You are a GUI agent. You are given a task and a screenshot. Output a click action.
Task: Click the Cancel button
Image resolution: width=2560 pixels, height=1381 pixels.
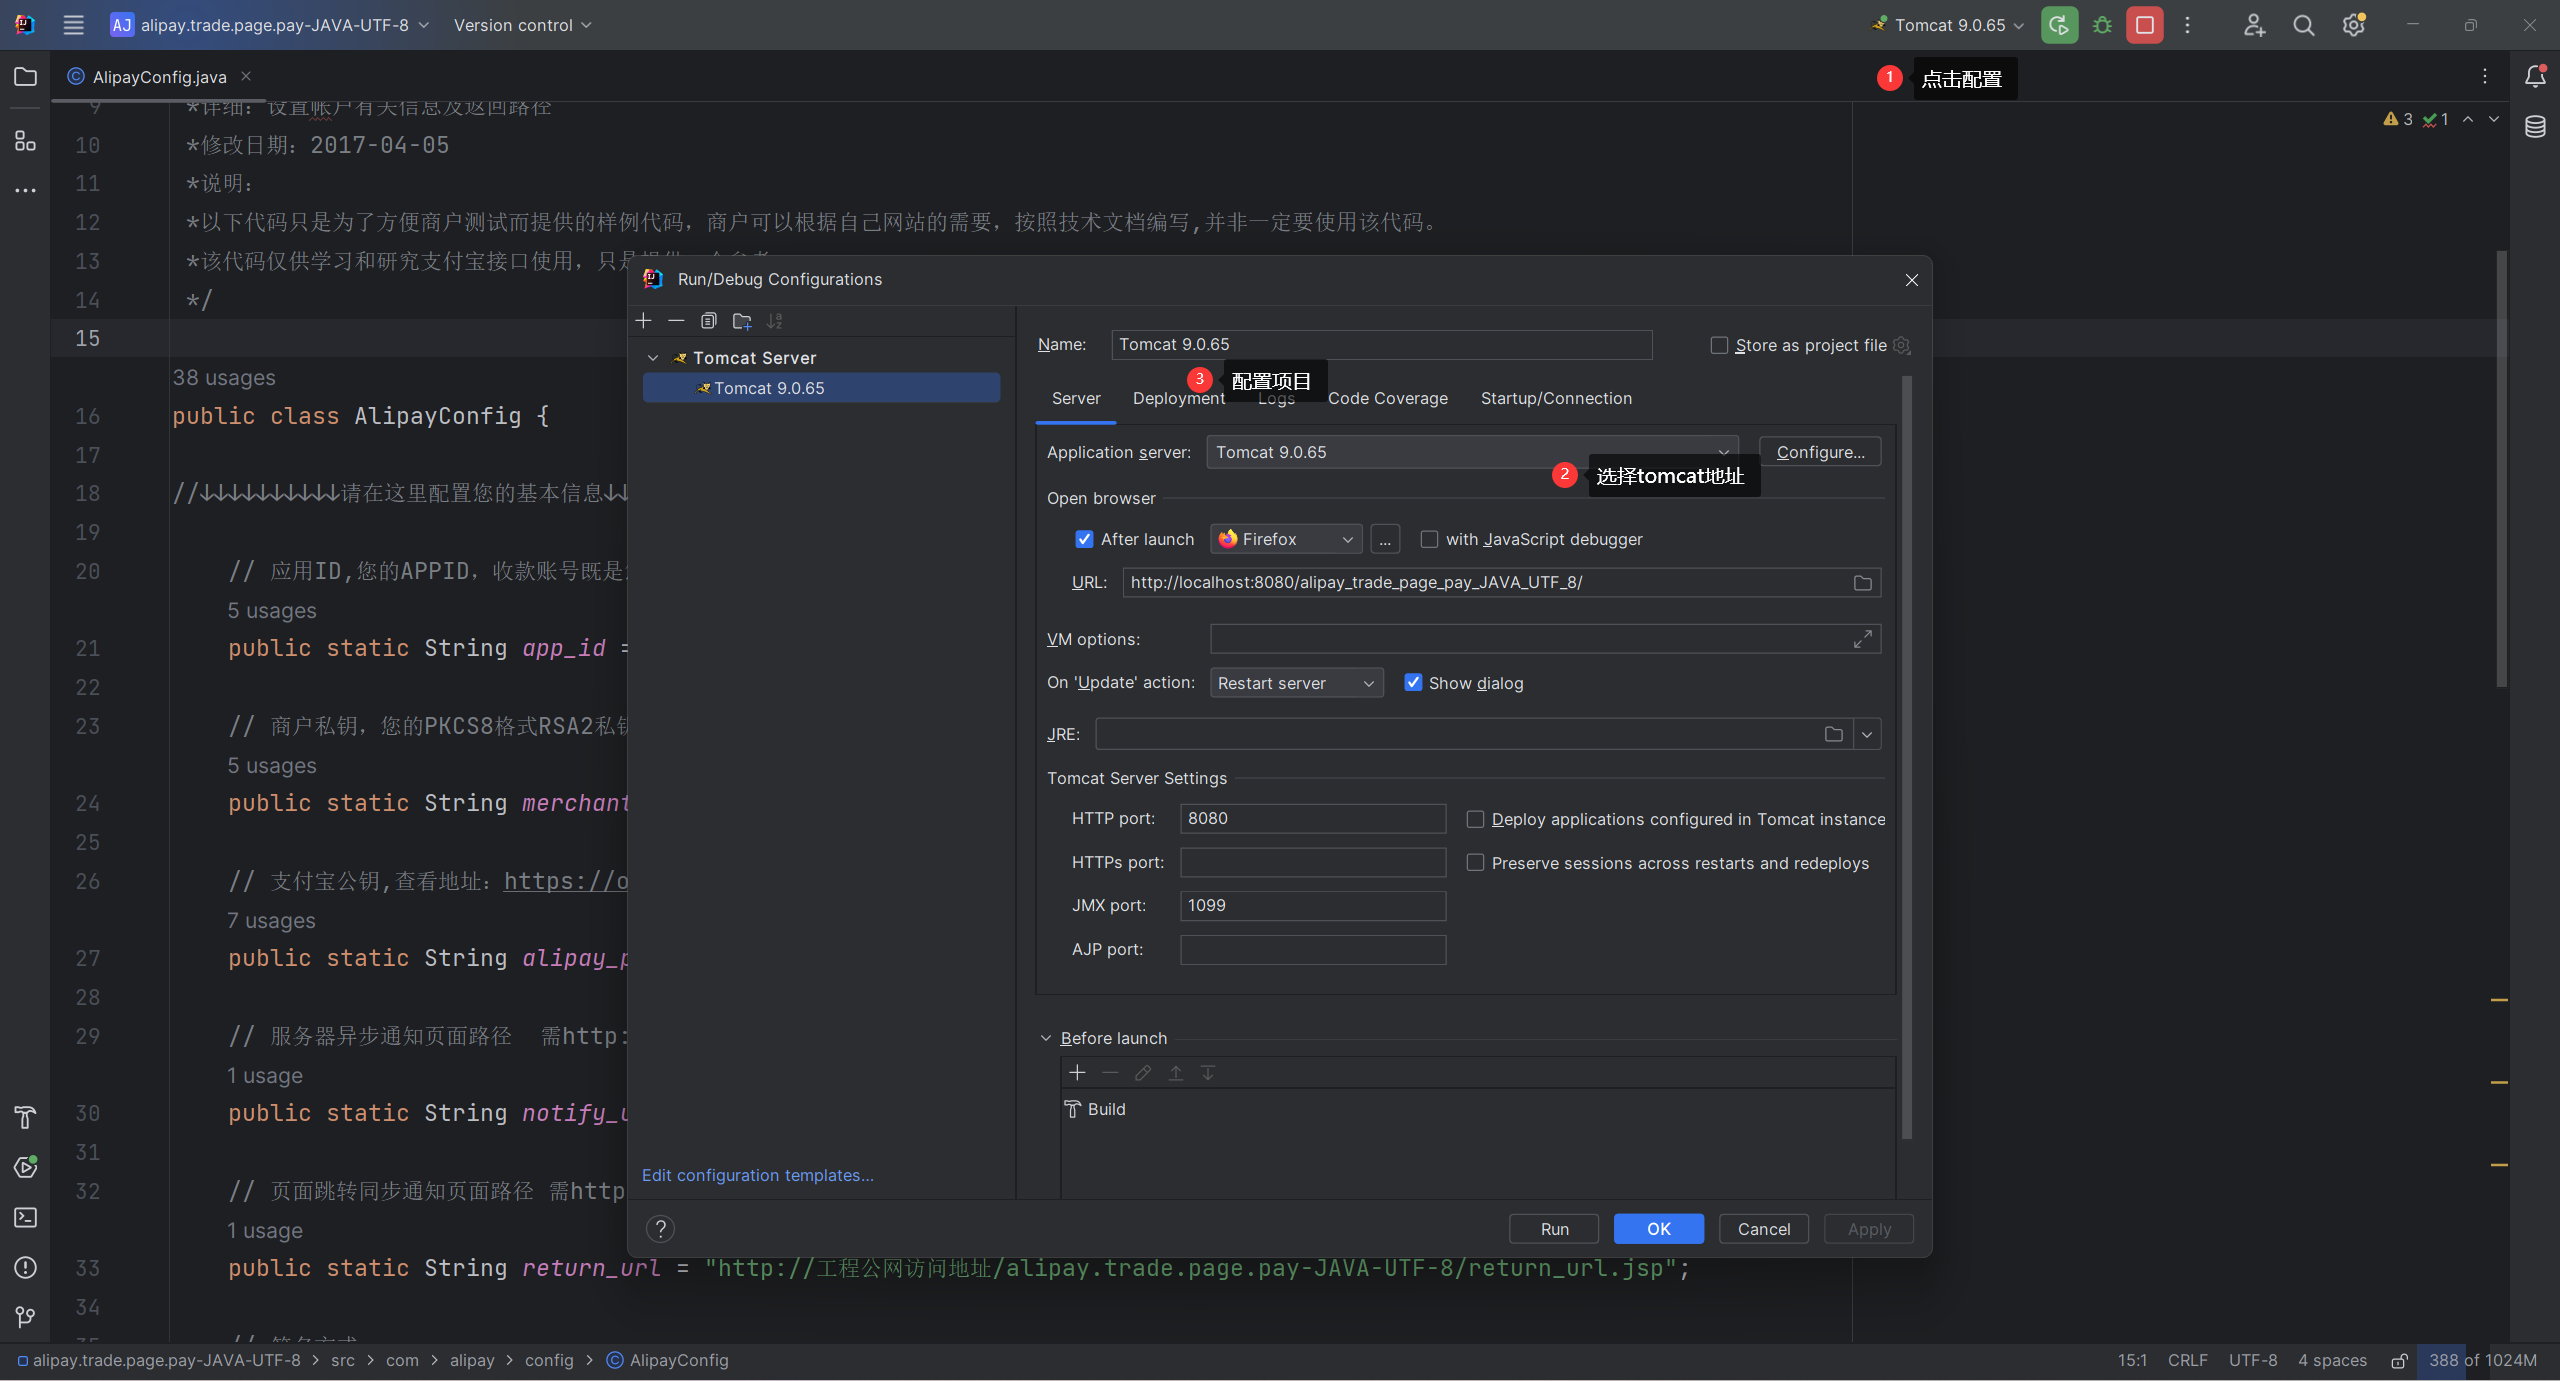pos(1764,1229)
